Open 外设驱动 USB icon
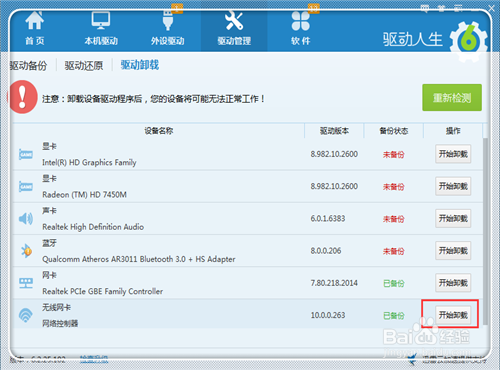 [x=168, y=21]
